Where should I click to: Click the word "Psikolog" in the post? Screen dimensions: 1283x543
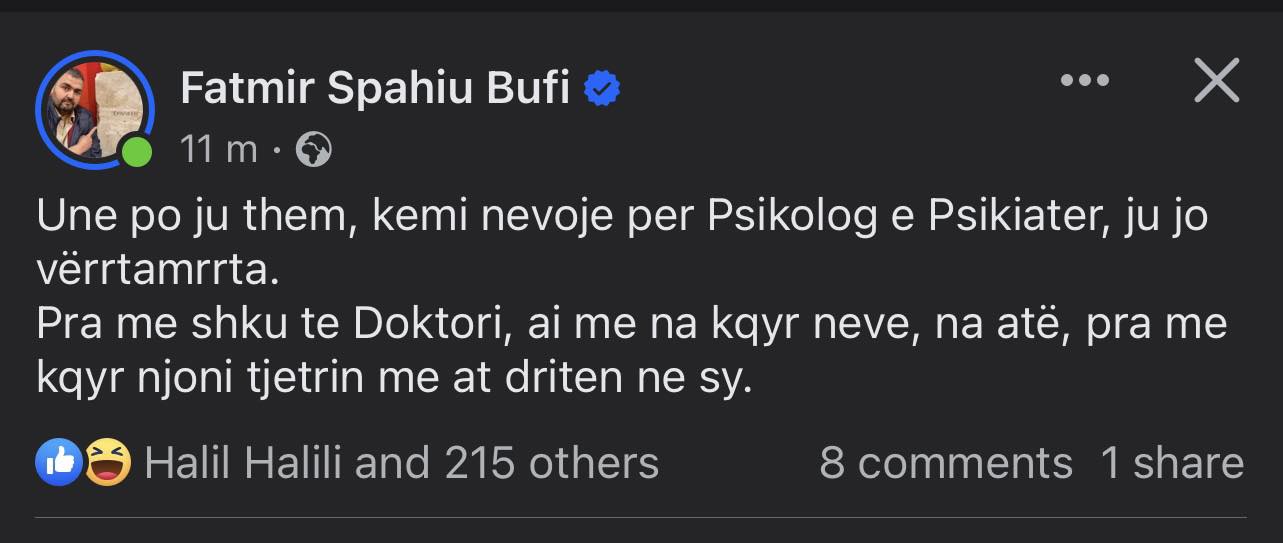789,218
